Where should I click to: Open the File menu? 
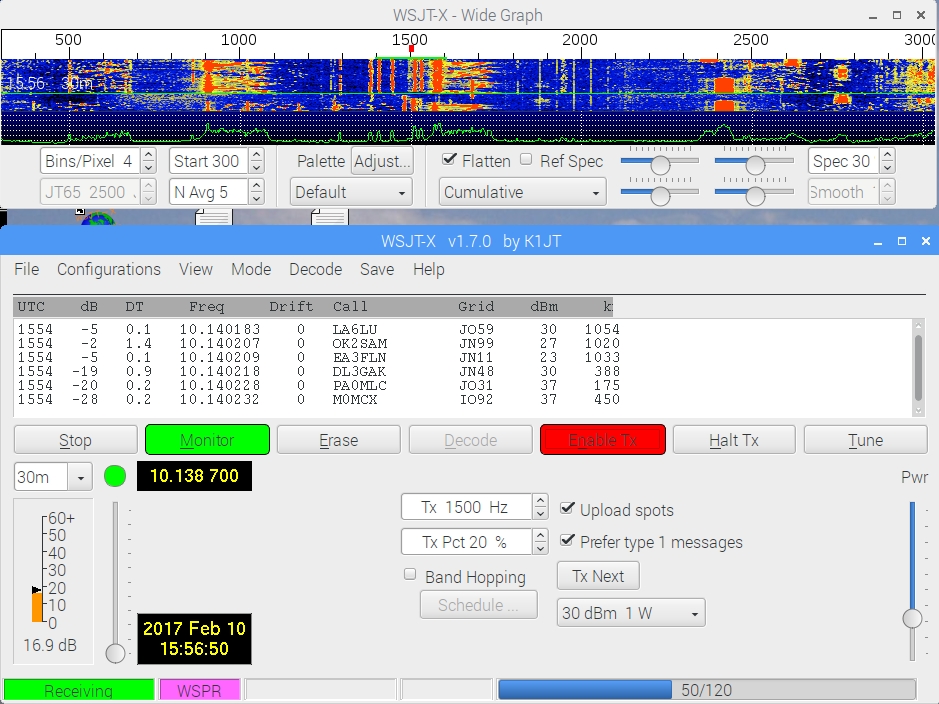pos(26,269)
